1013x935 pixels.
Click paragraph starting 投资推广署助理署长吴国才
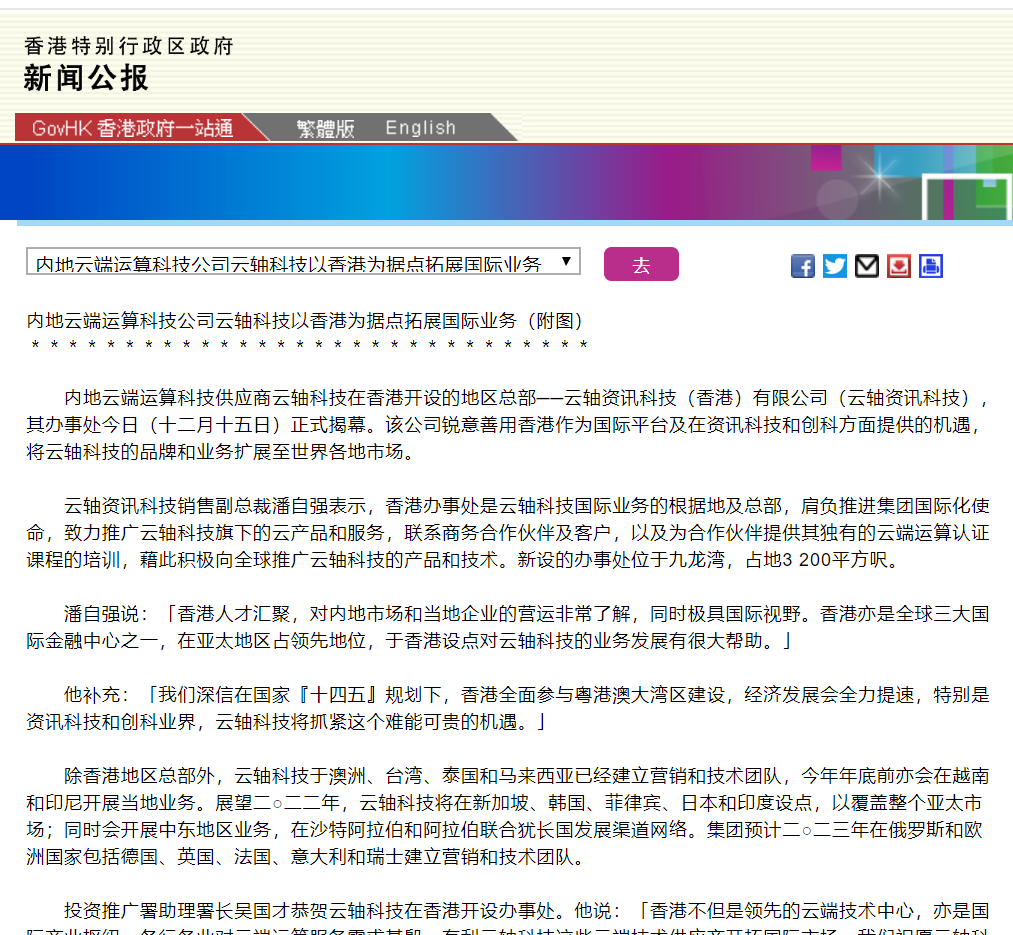pyautogui.click(x=508, y=917)
